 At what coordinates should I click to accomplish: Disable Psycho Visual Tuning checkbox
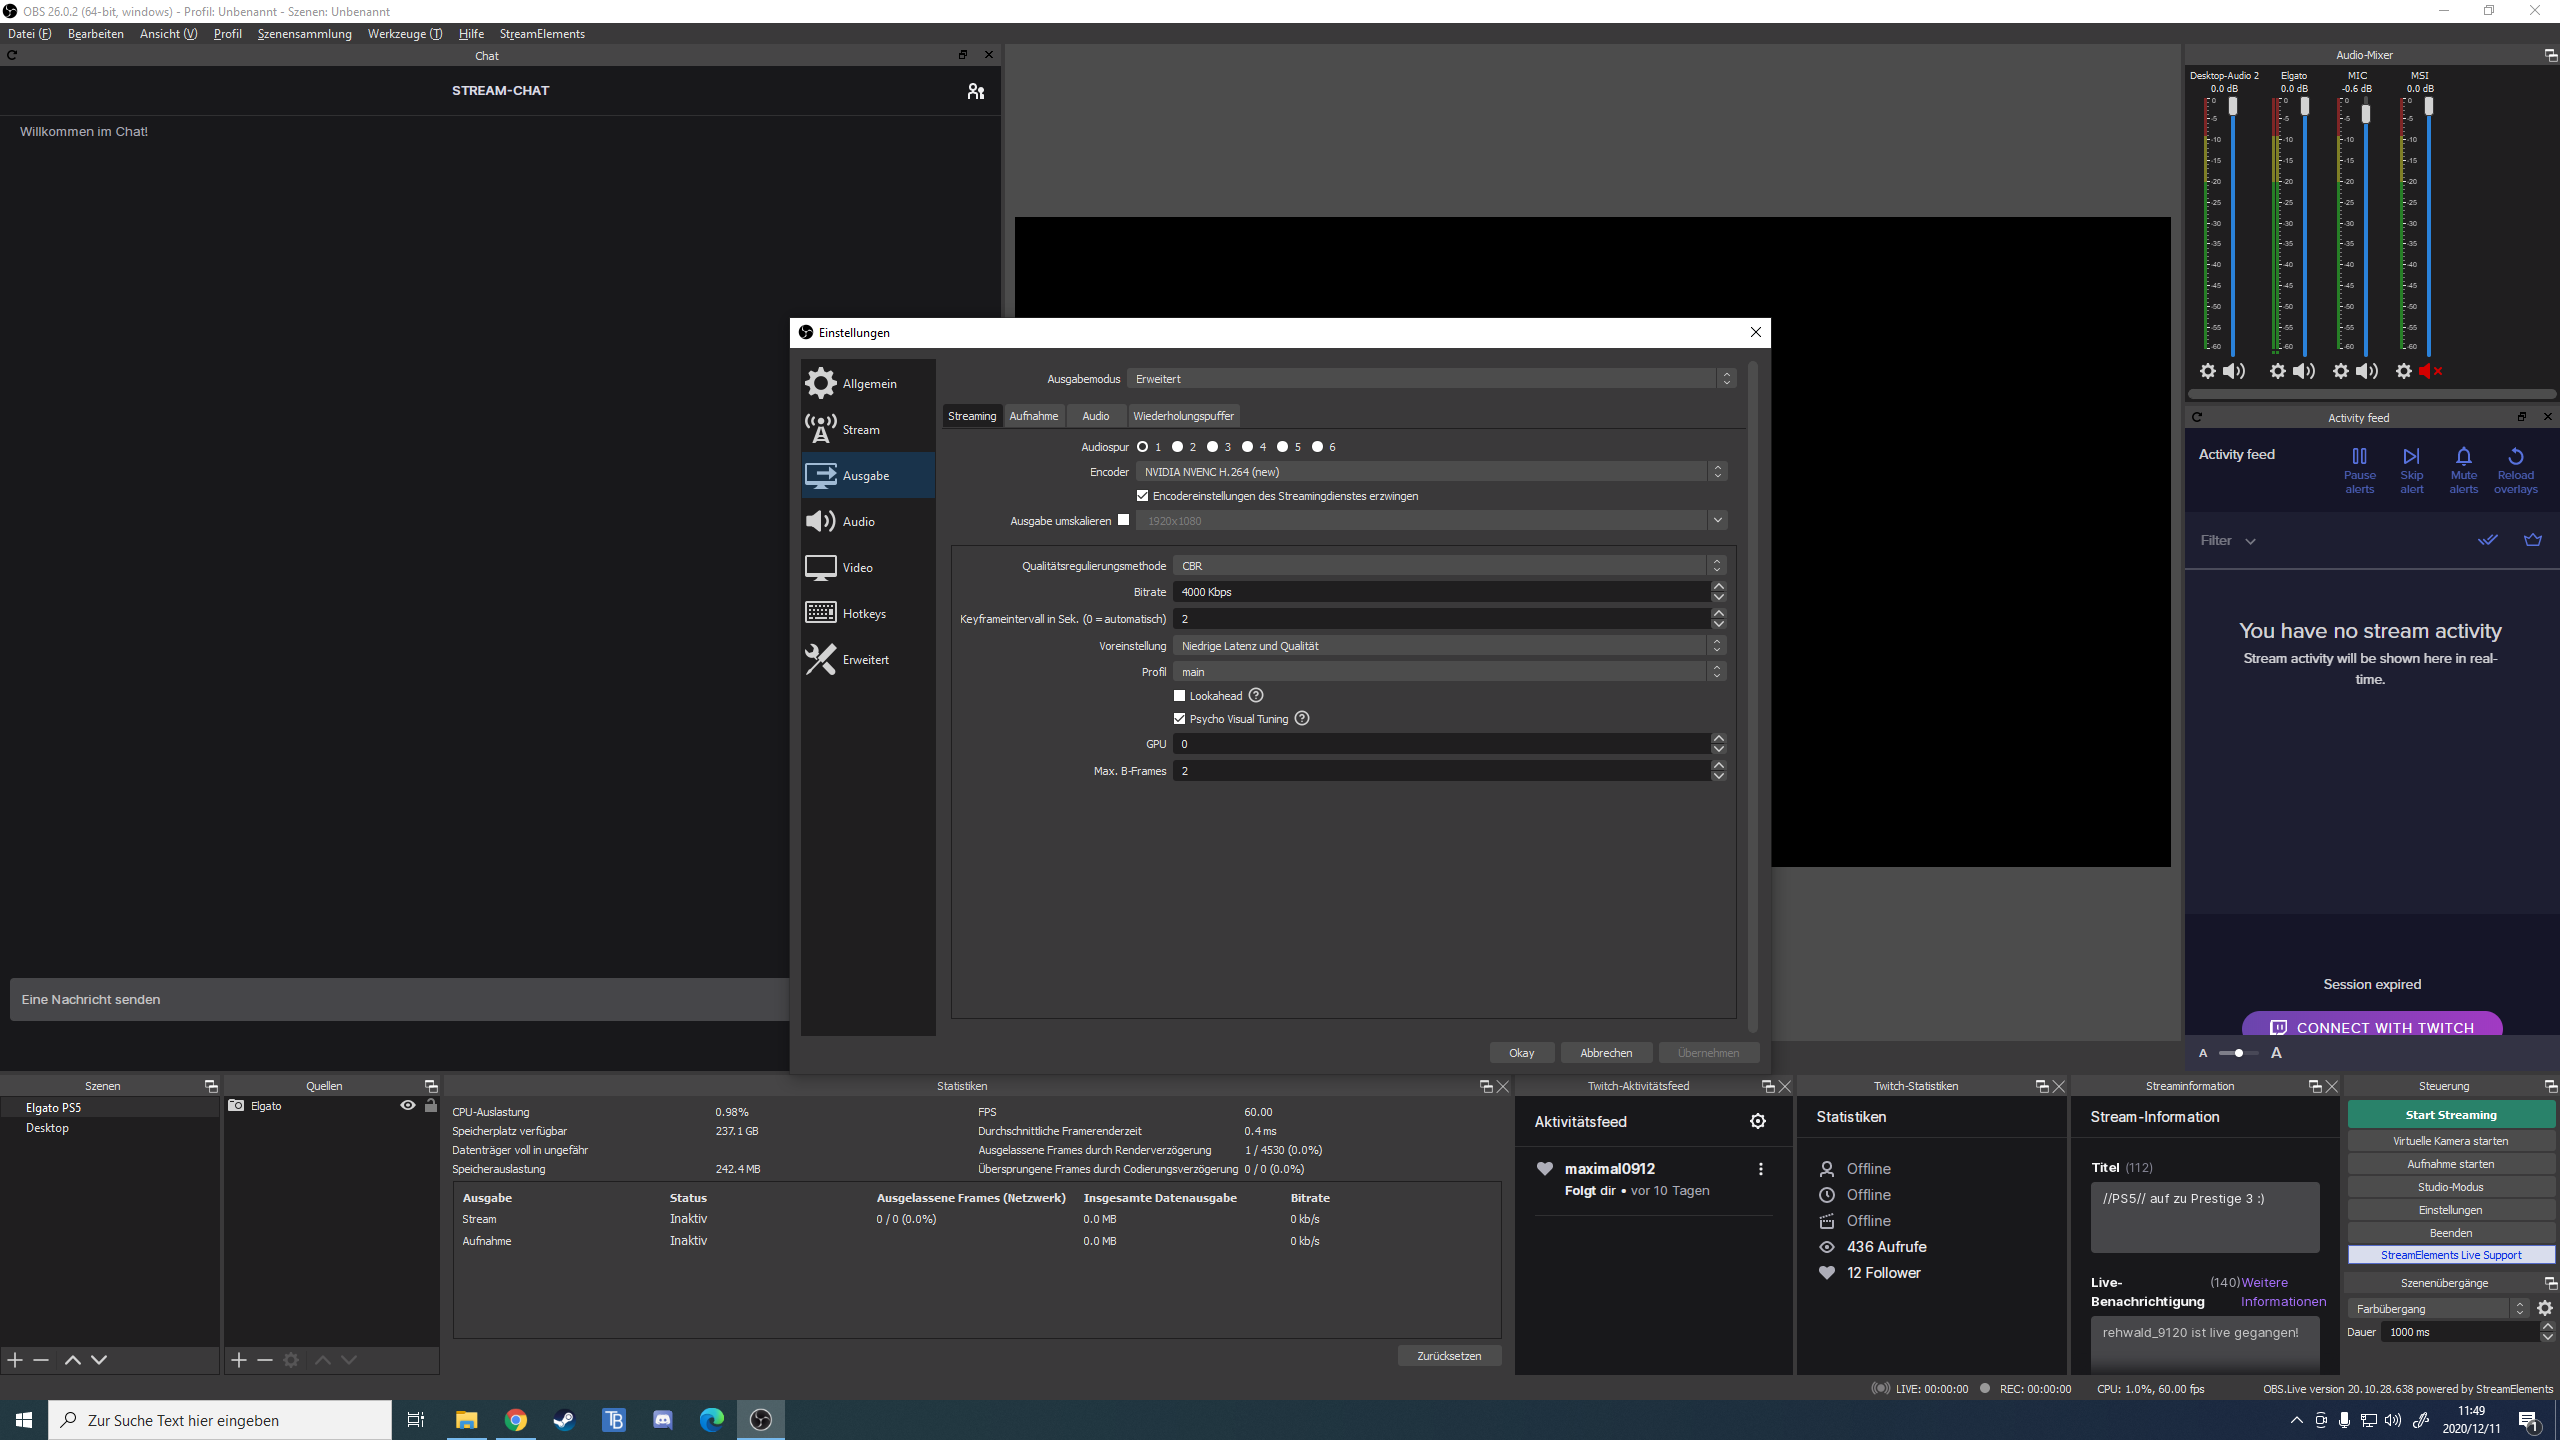tap(1179, 719)
